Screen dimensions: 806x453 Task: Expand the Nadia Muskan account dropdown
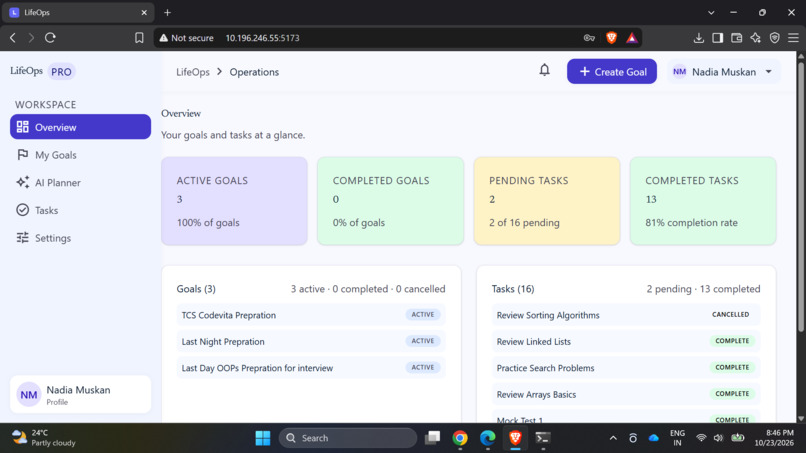tap(723, 71)
